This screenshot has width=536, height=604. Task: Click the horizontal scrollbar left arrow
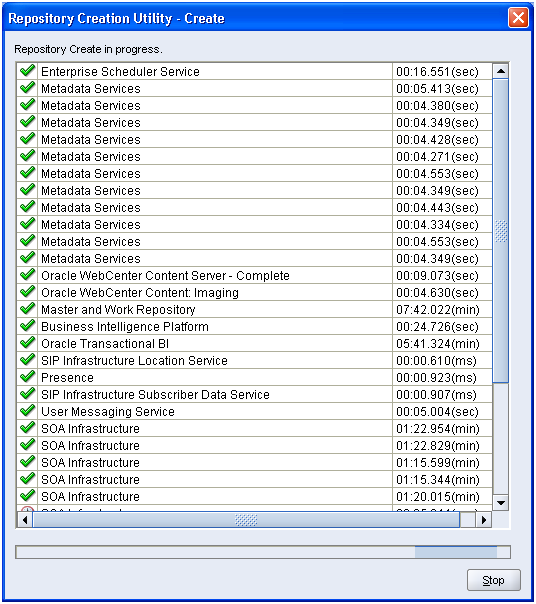pyautogui.click(x=25, y=520)
